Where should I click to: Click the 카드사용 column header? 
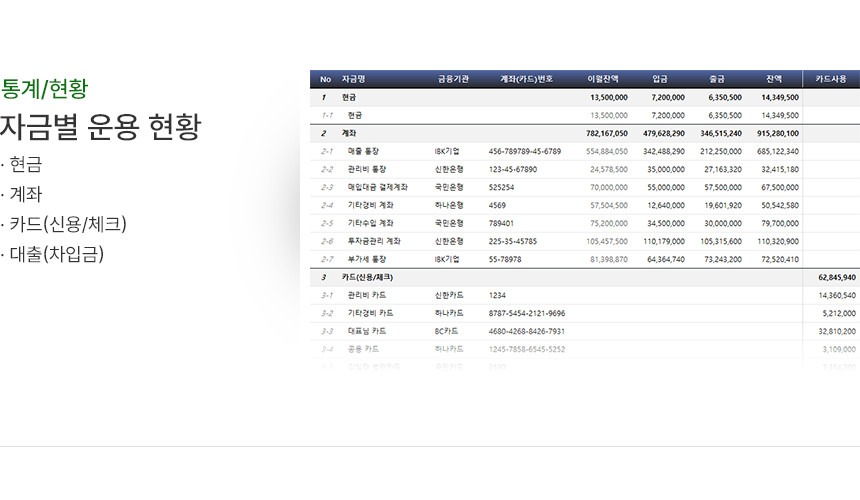click(831, 78)
